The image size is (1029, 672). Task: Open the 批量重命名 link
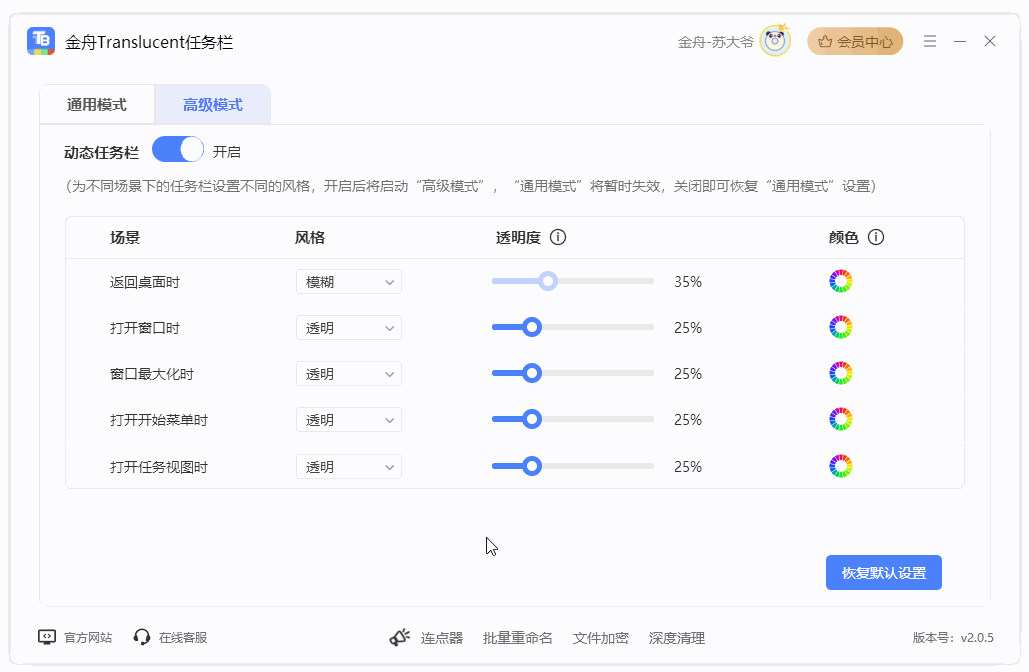[x=517, y=638]
